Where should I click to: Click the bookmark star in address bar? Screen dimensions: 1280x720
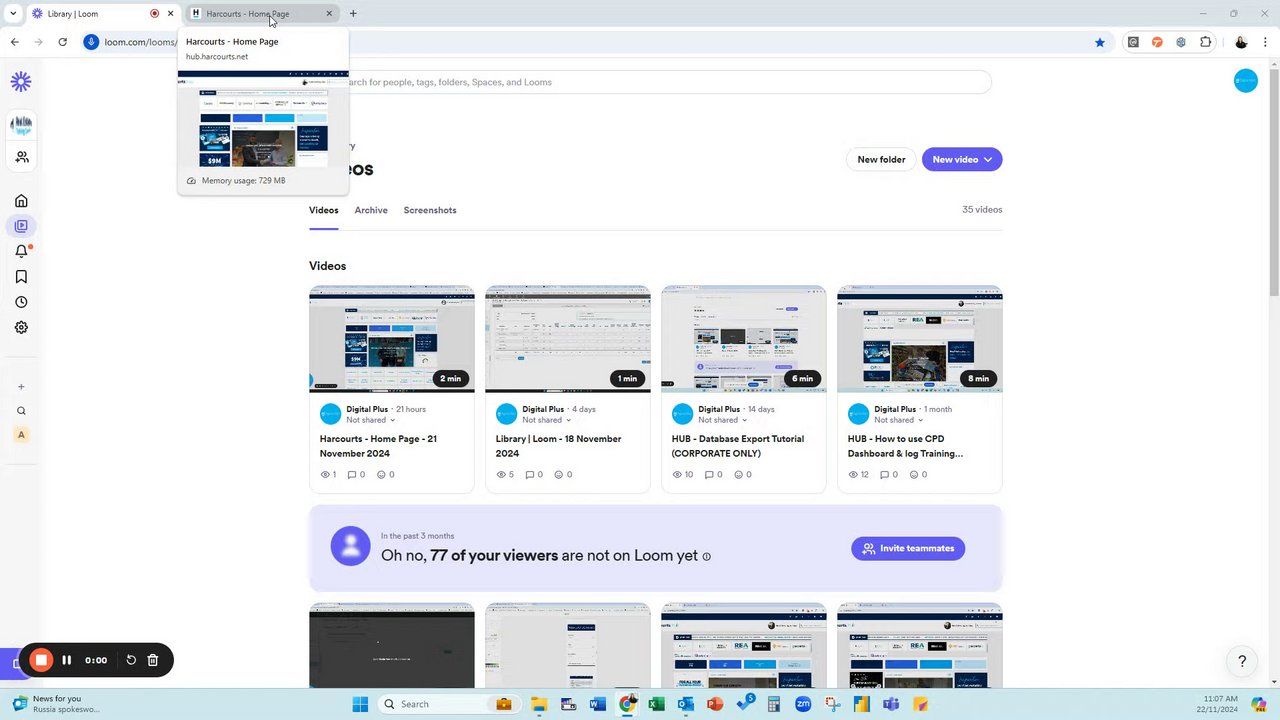1100,42
